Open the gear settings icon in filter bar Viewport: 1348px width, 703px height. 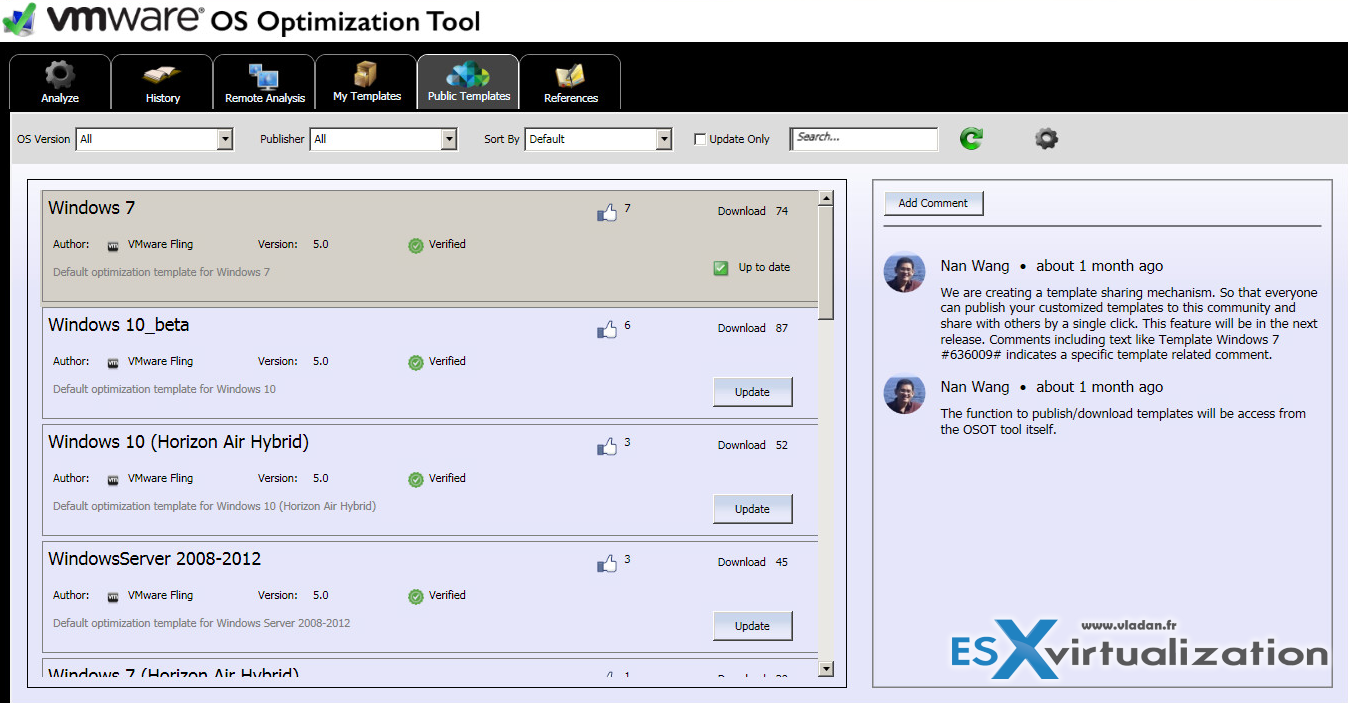(x=1046, y=139)
